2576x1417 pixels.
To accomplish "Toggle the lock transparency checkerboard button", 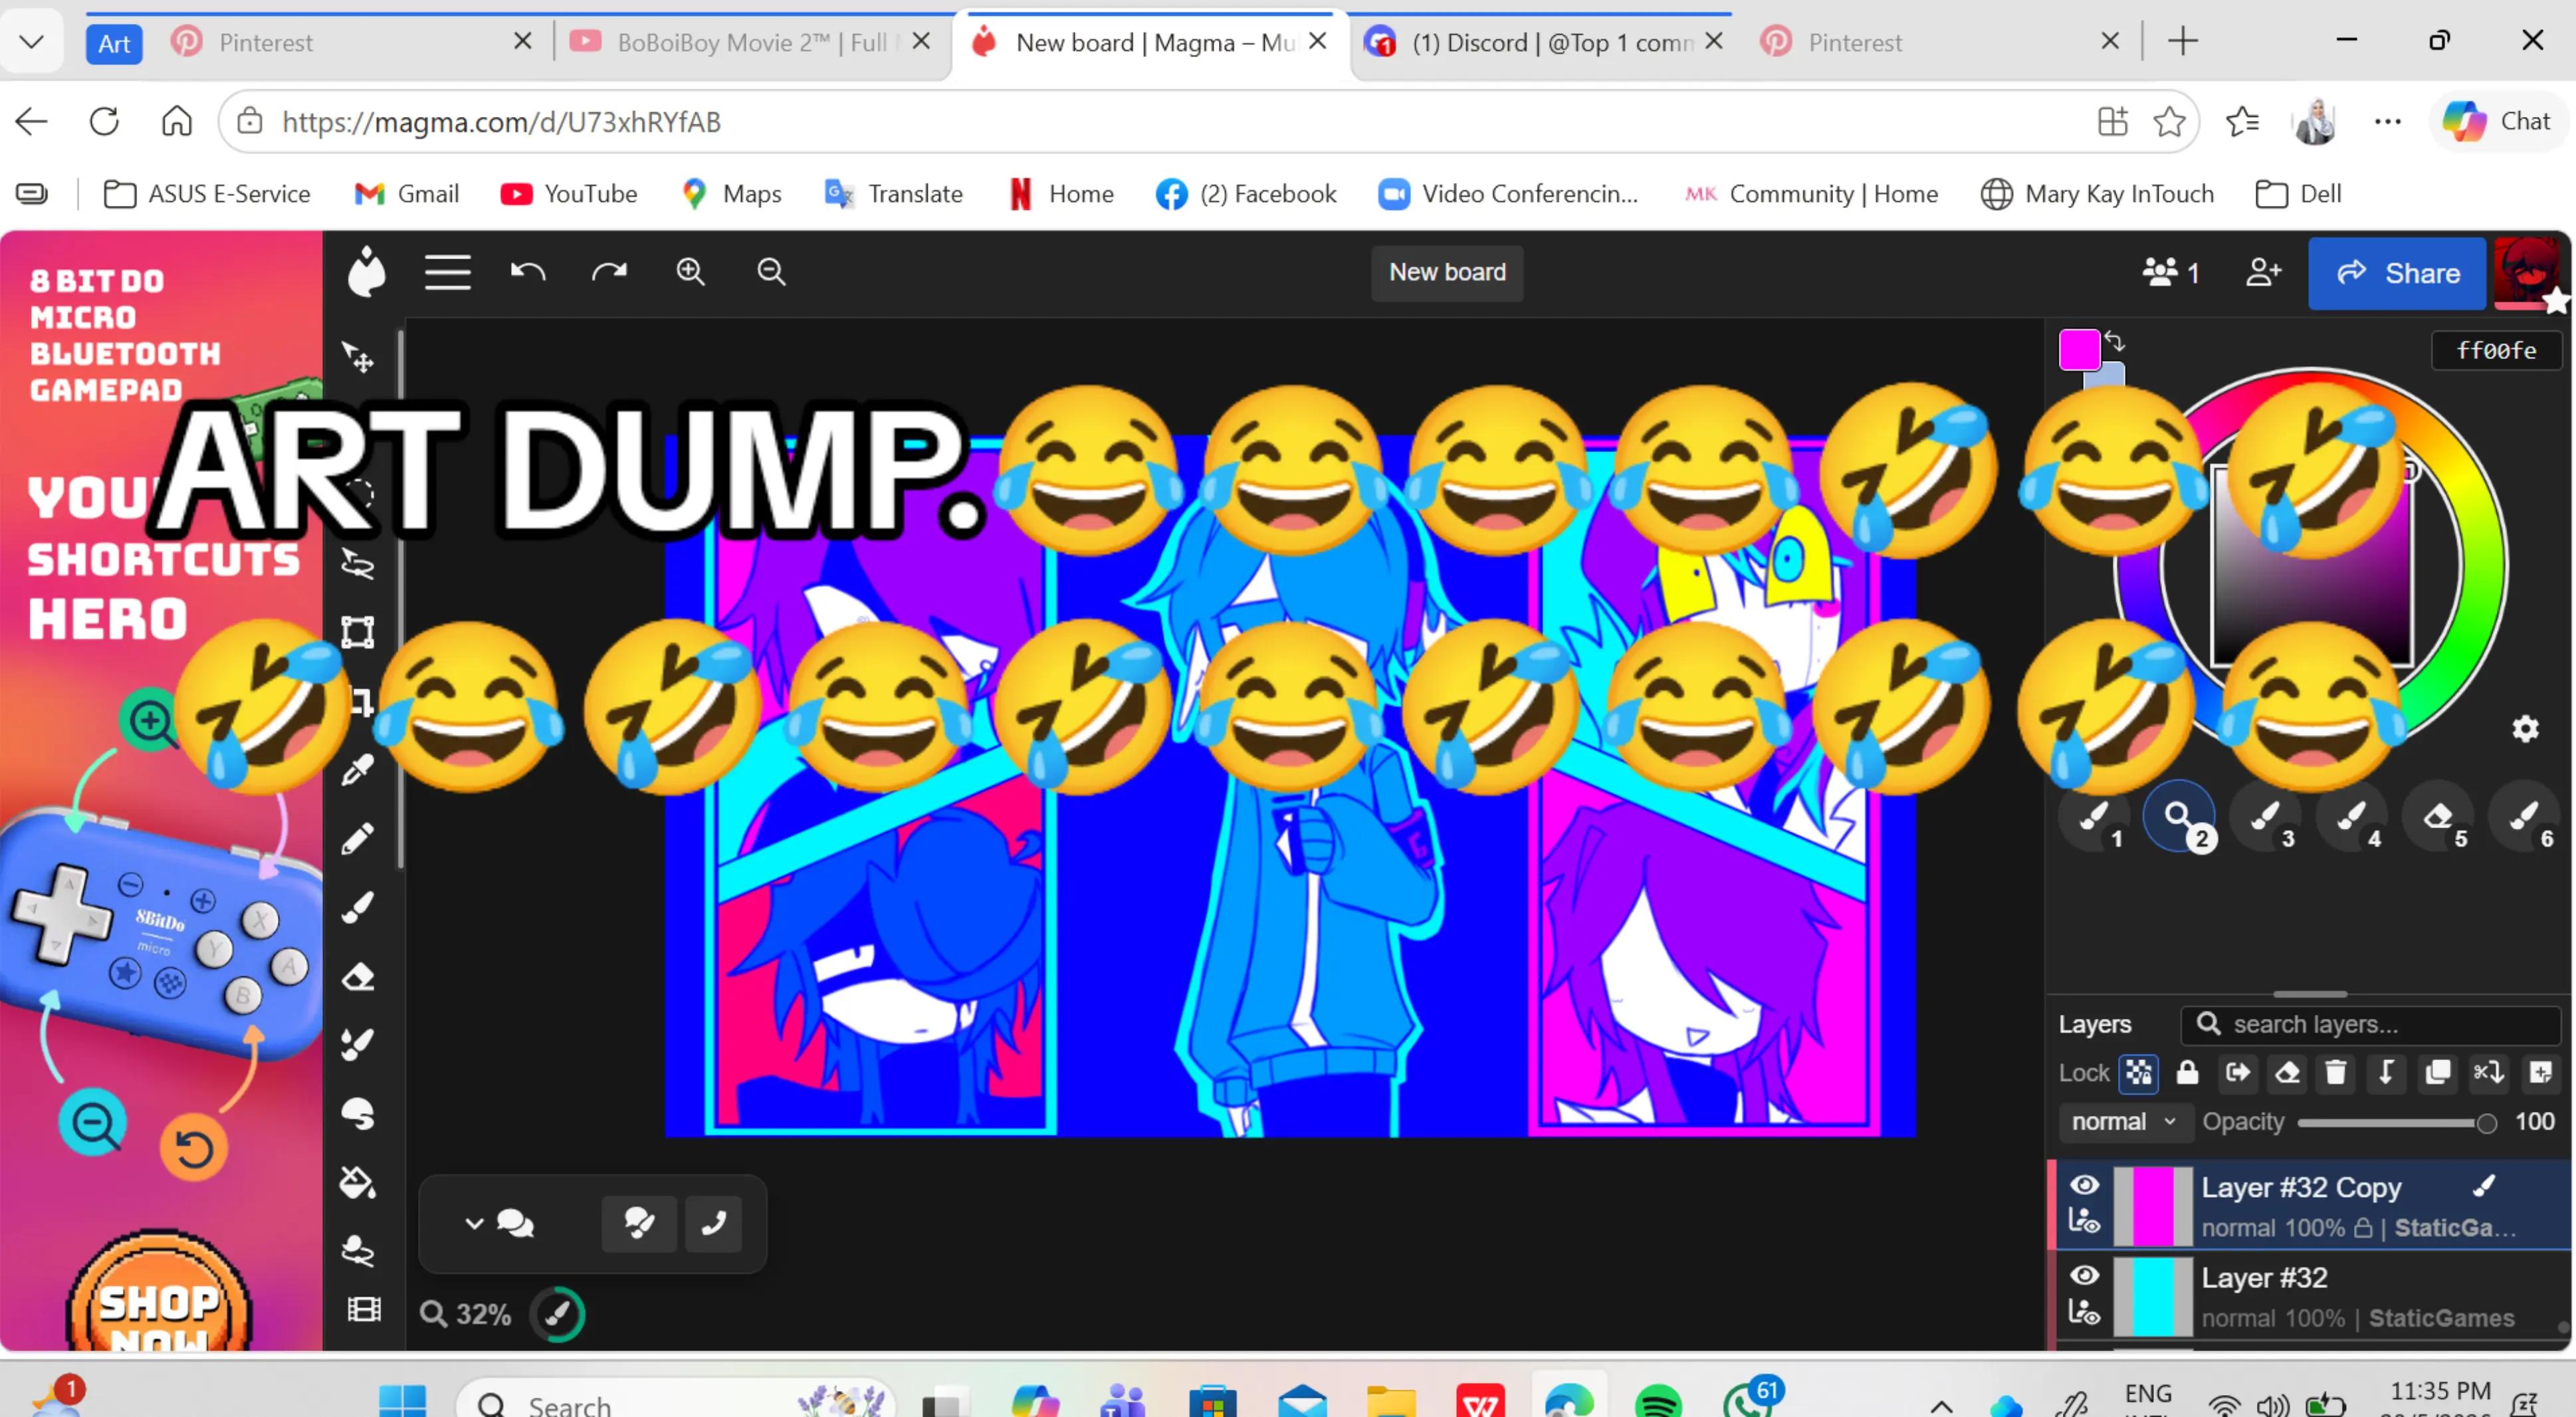I will coord(2138,1073).
